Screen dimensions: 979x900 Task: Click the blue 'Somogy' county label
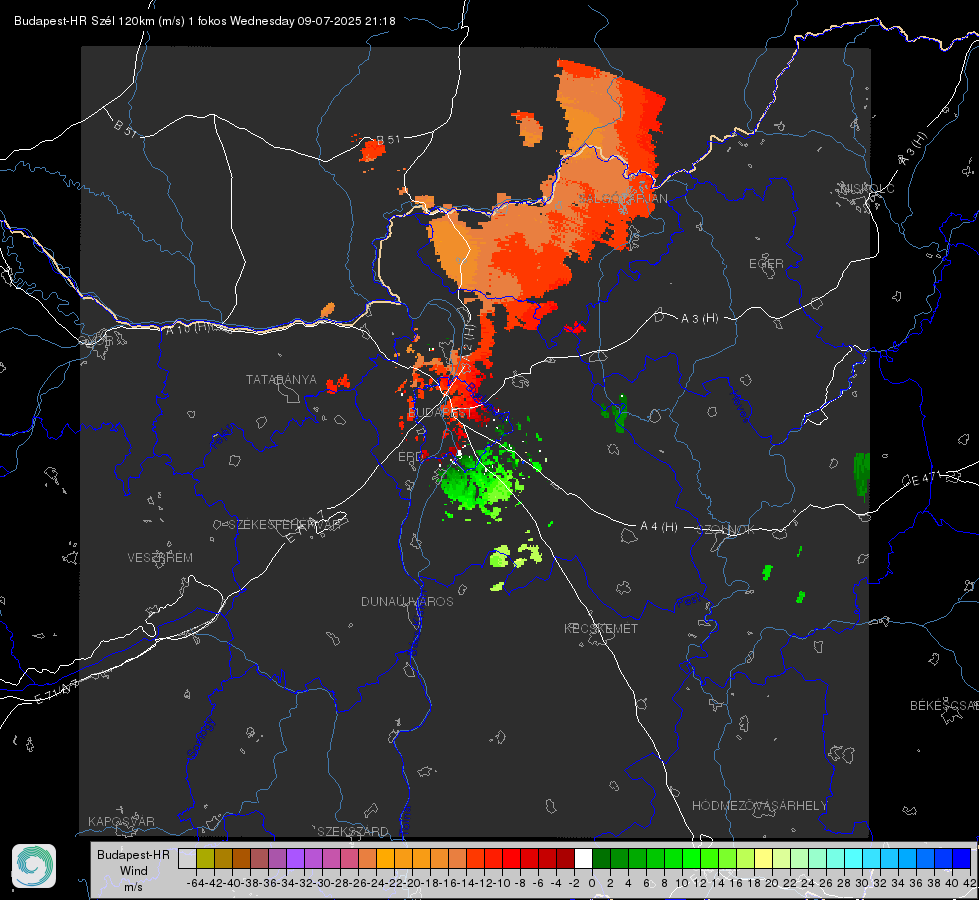click(x=201, y=738)
